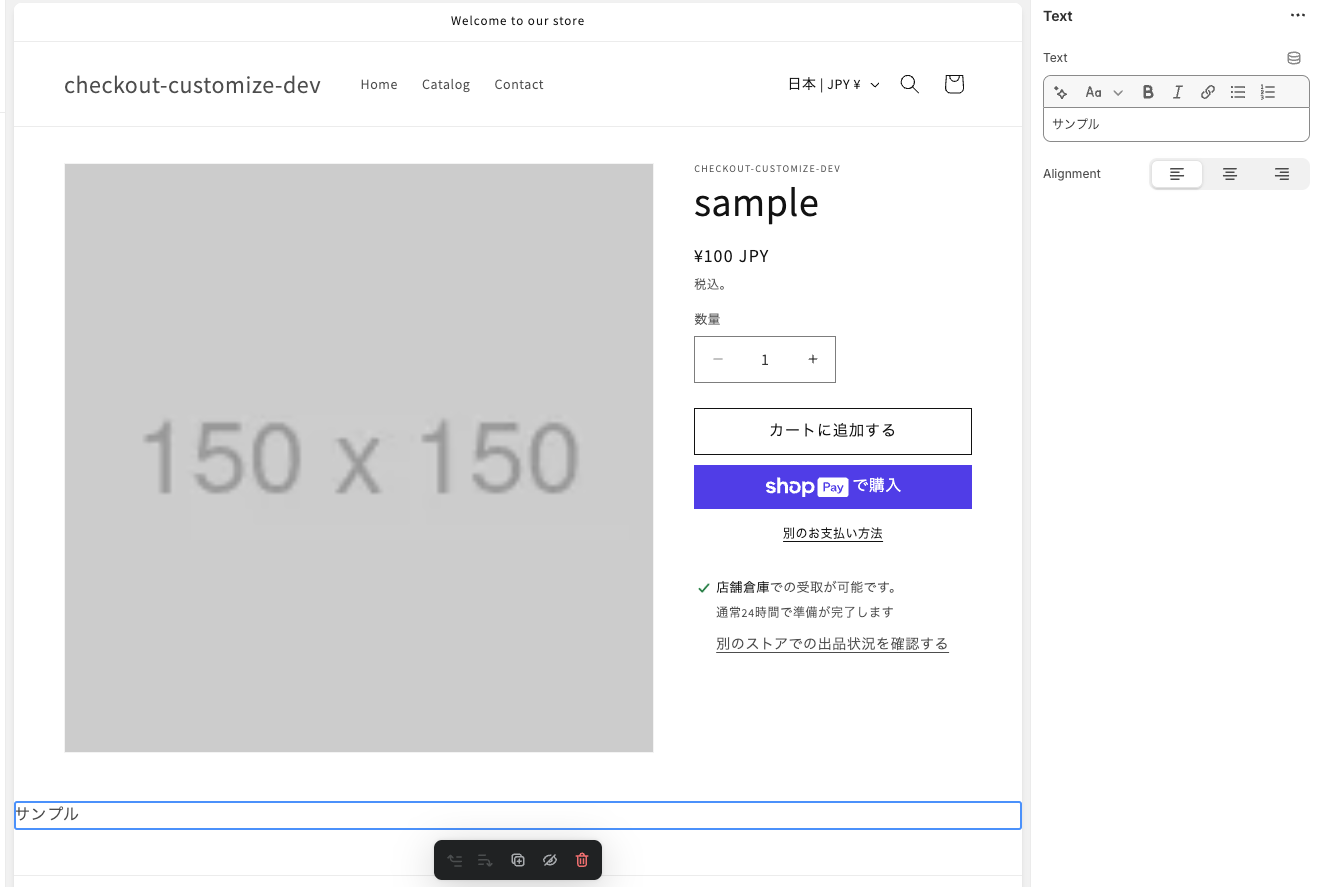Set text alignment to center
Screen dimensions: 1324x887
coord(1230,174)
